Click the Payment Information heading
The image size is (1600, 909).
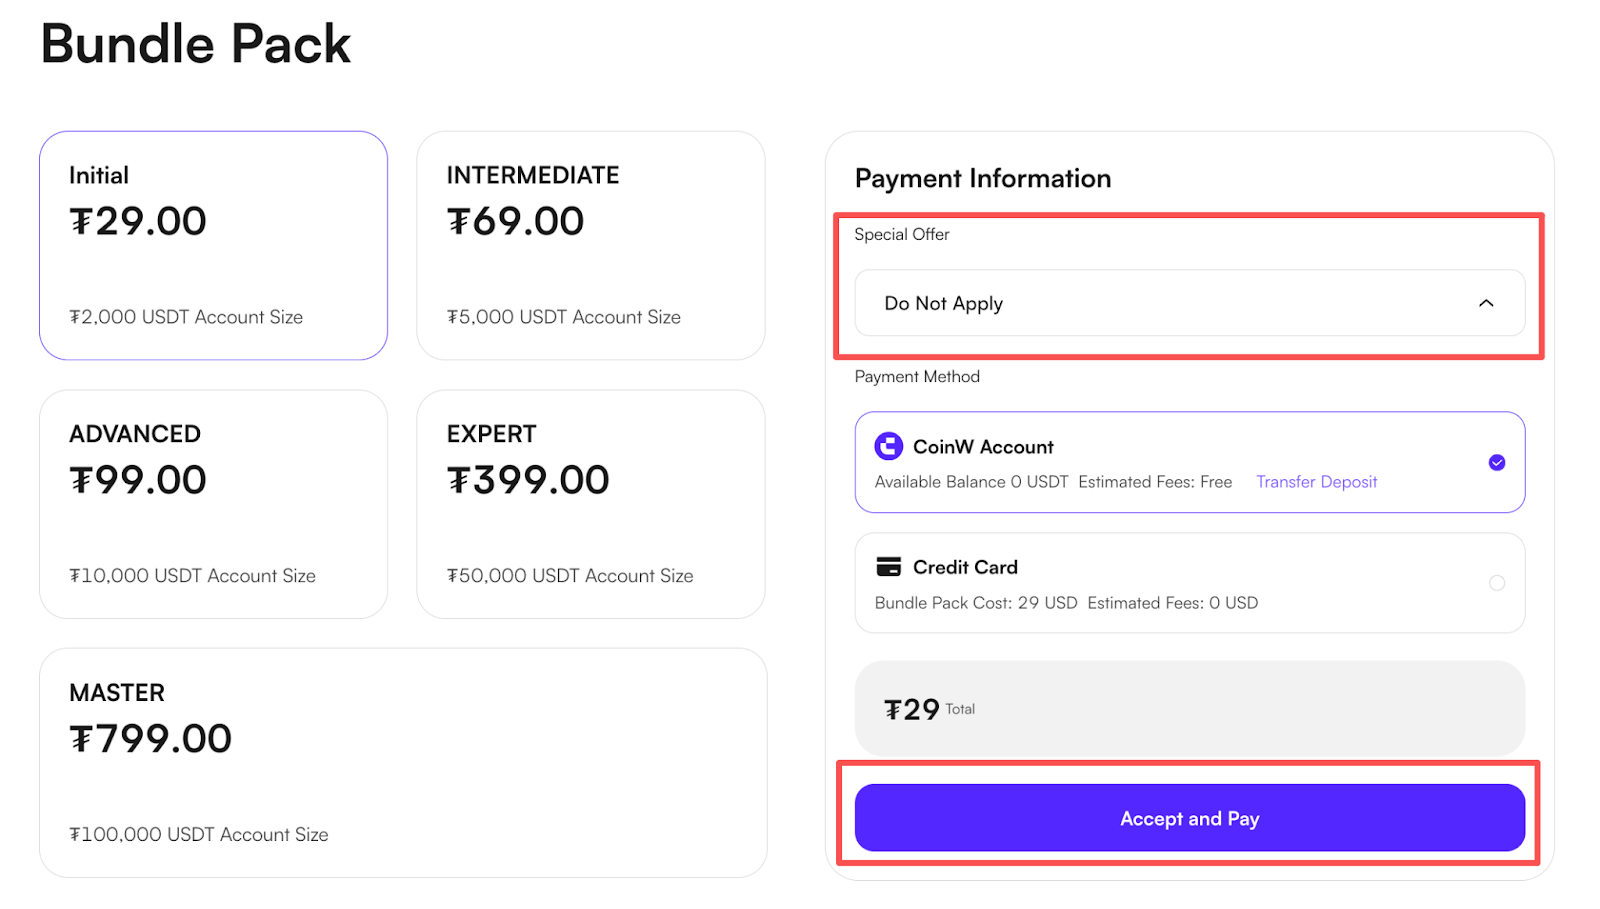point(982,178)
